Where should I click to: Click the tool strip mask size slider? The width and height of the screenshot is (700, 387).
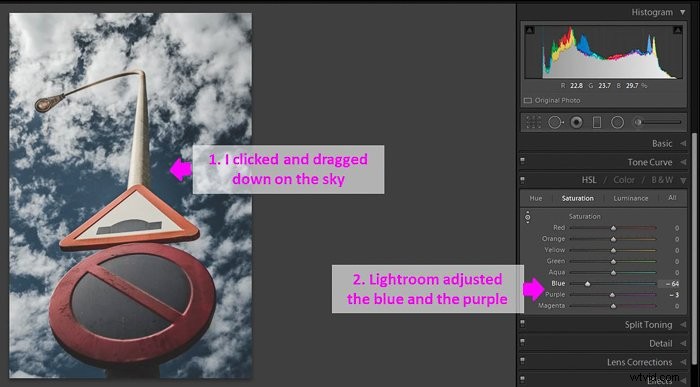click(x=658, y=122)
